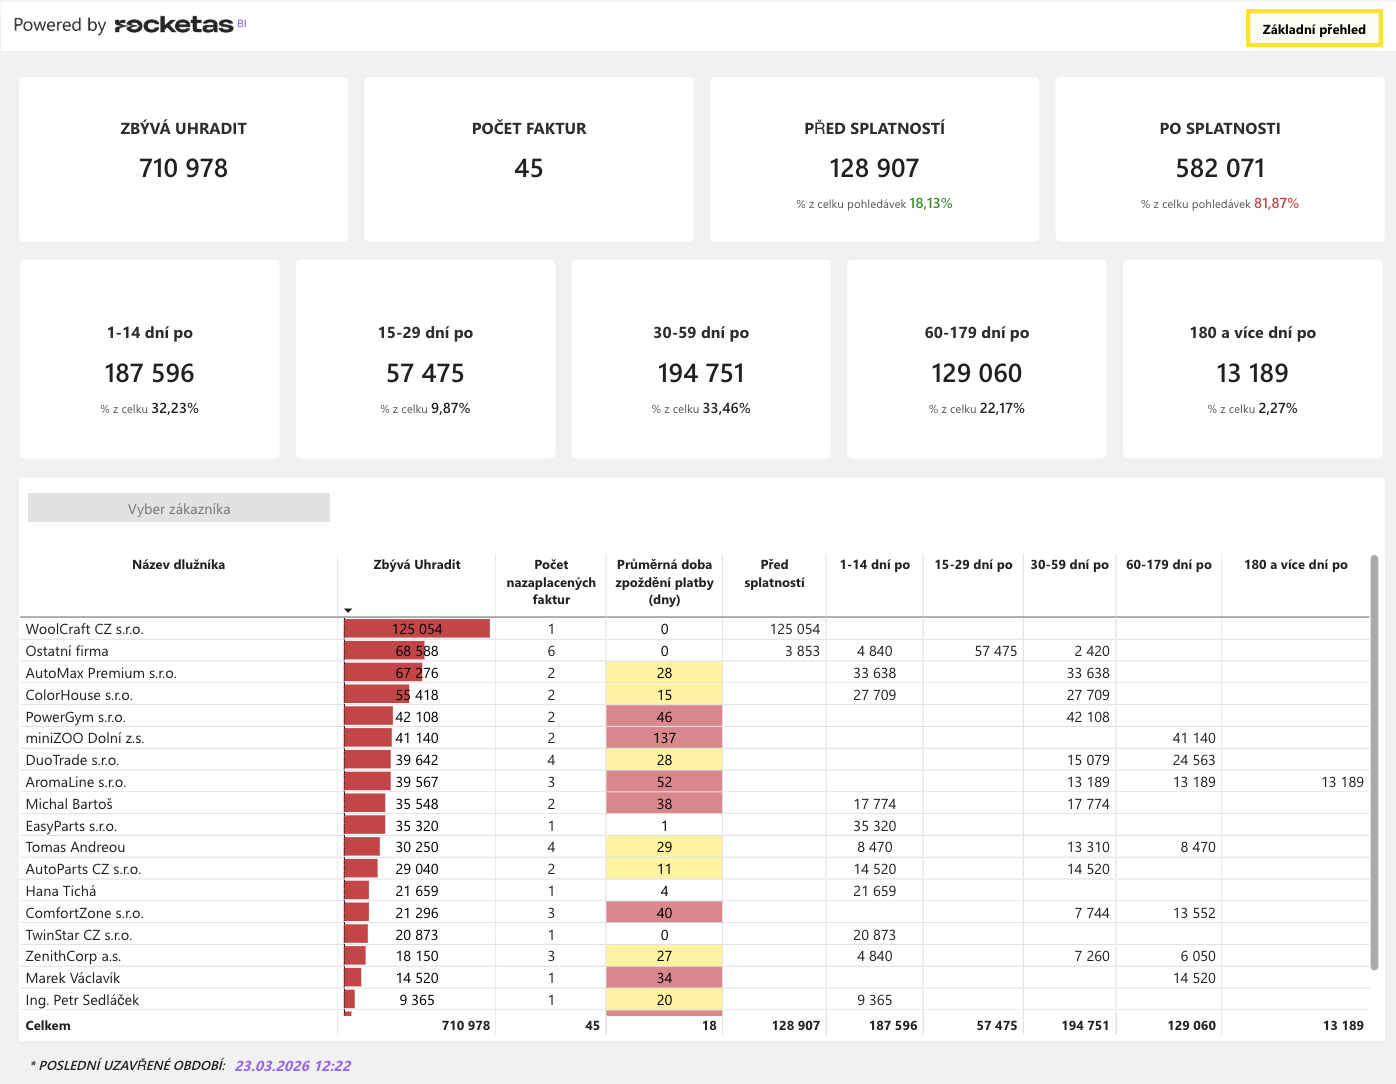Select the WoolCraft CZ s.r.o. row
Viewport: 1396px width, 1084px height.
tap(694, 629)
